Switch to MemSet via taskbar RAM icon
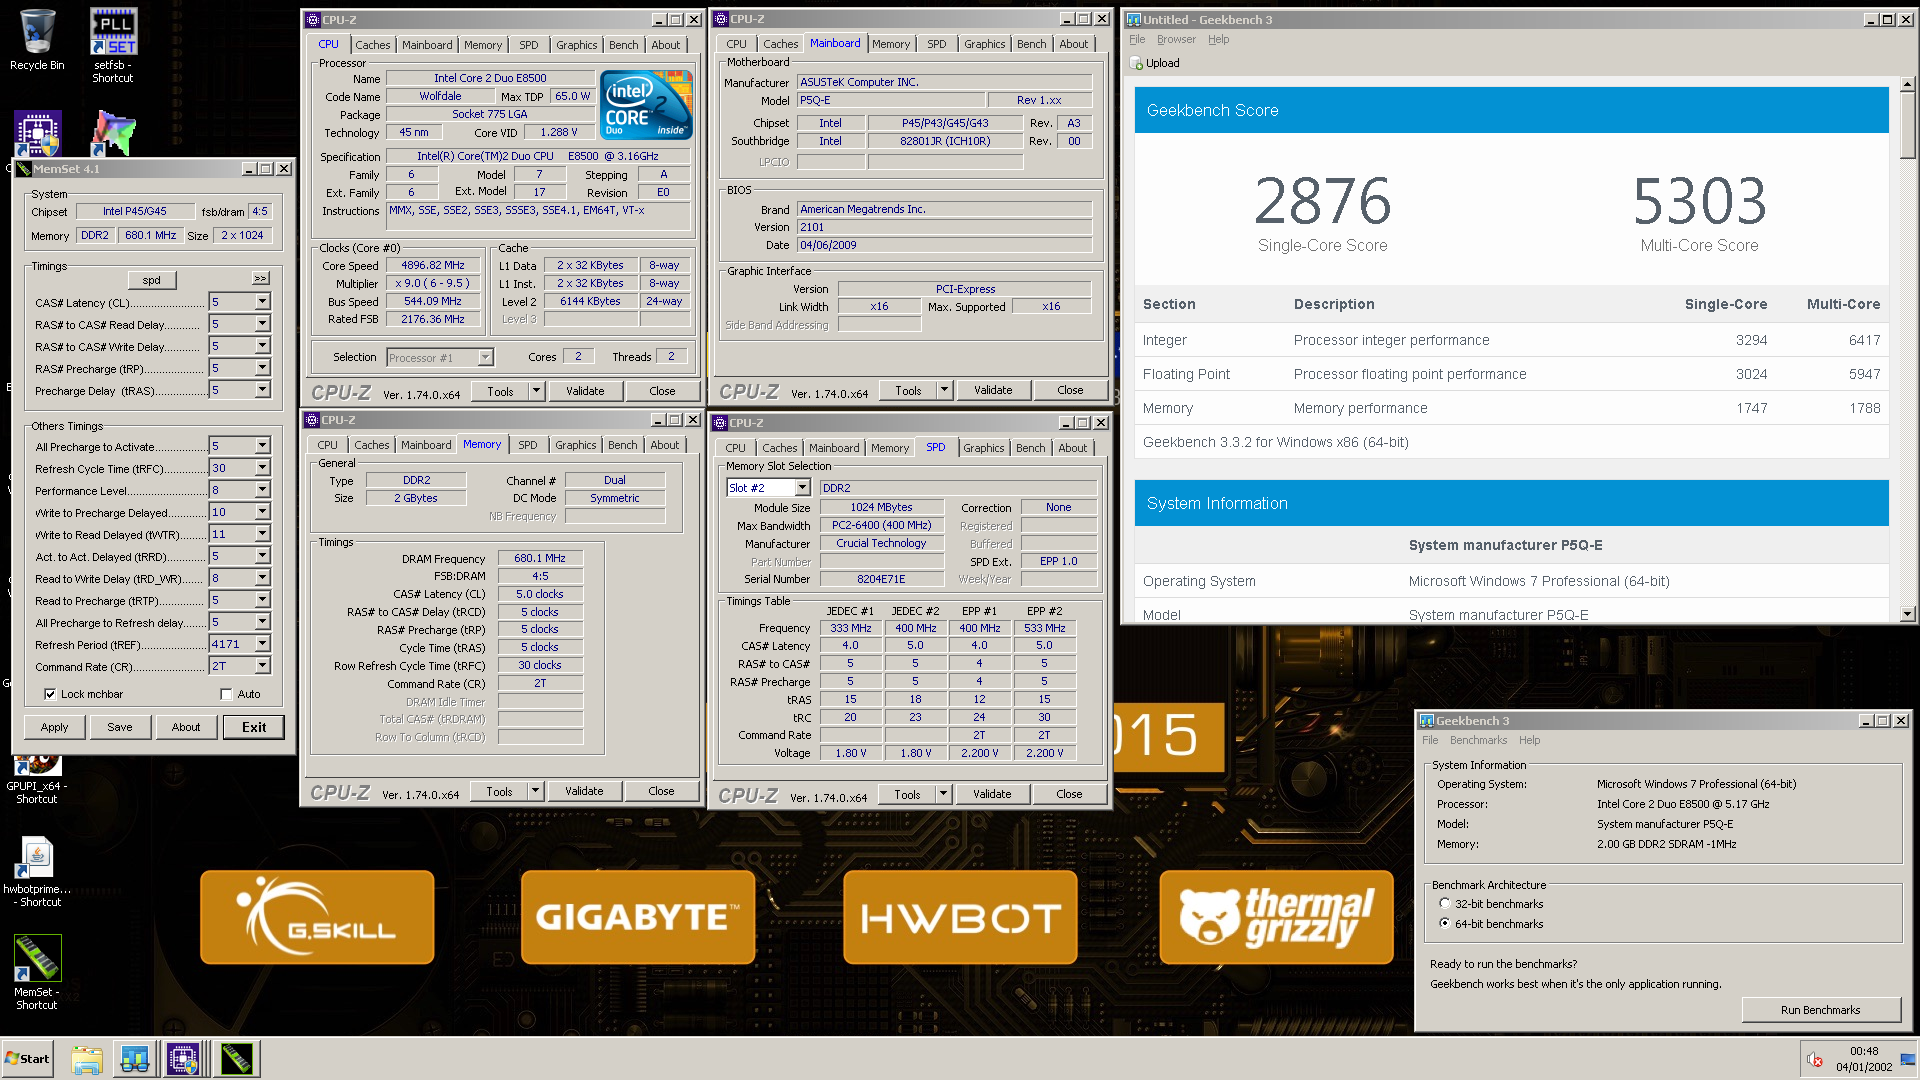1920x1080 pixels. 237,1059
